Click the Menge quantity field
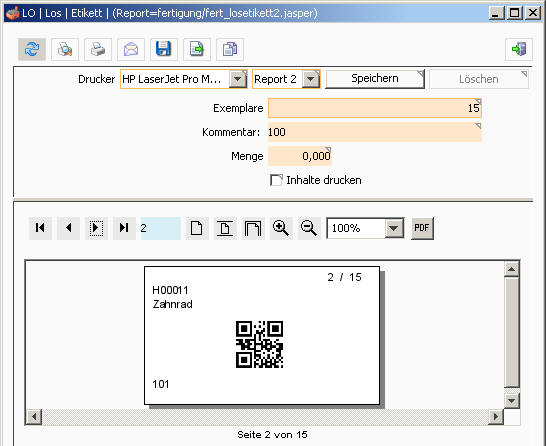Image resolution: width=546 pixels, height=446 pixels. pos(300,156)
